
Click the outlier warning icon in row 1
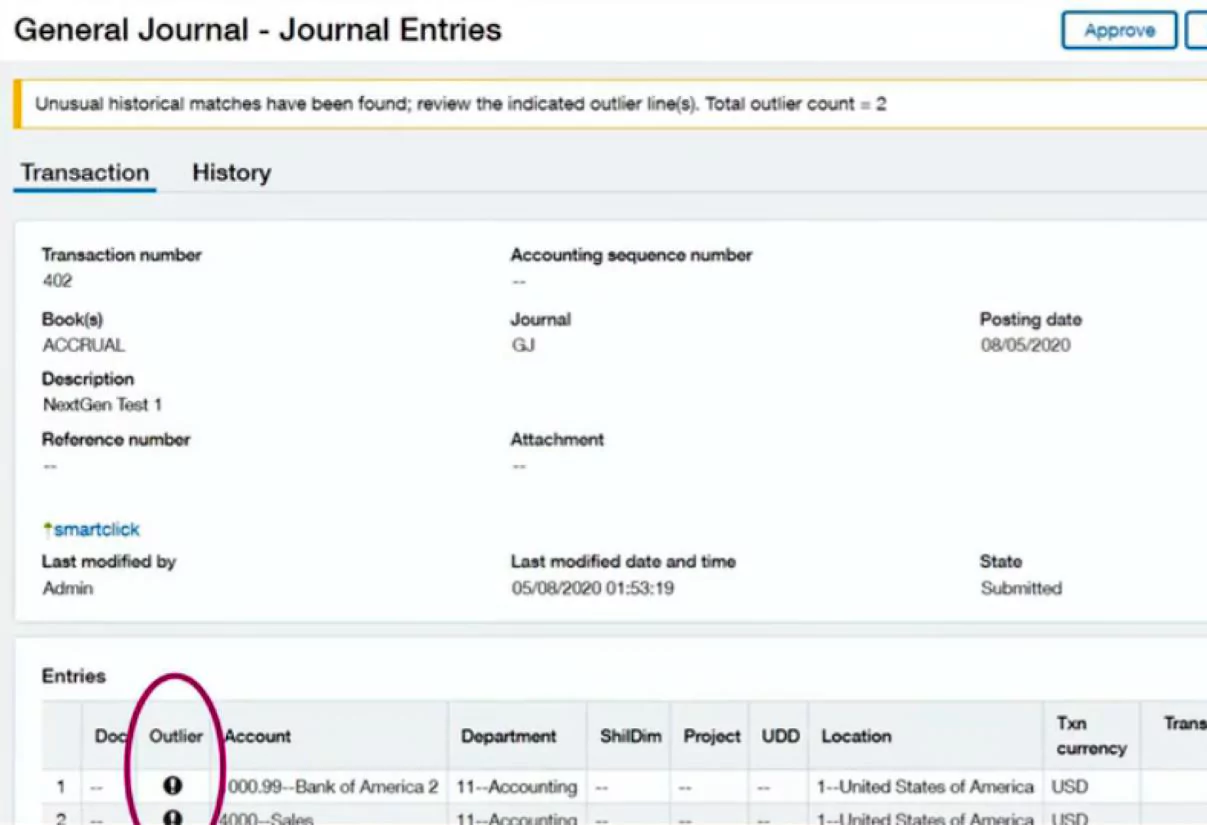(x=172, y=787)
